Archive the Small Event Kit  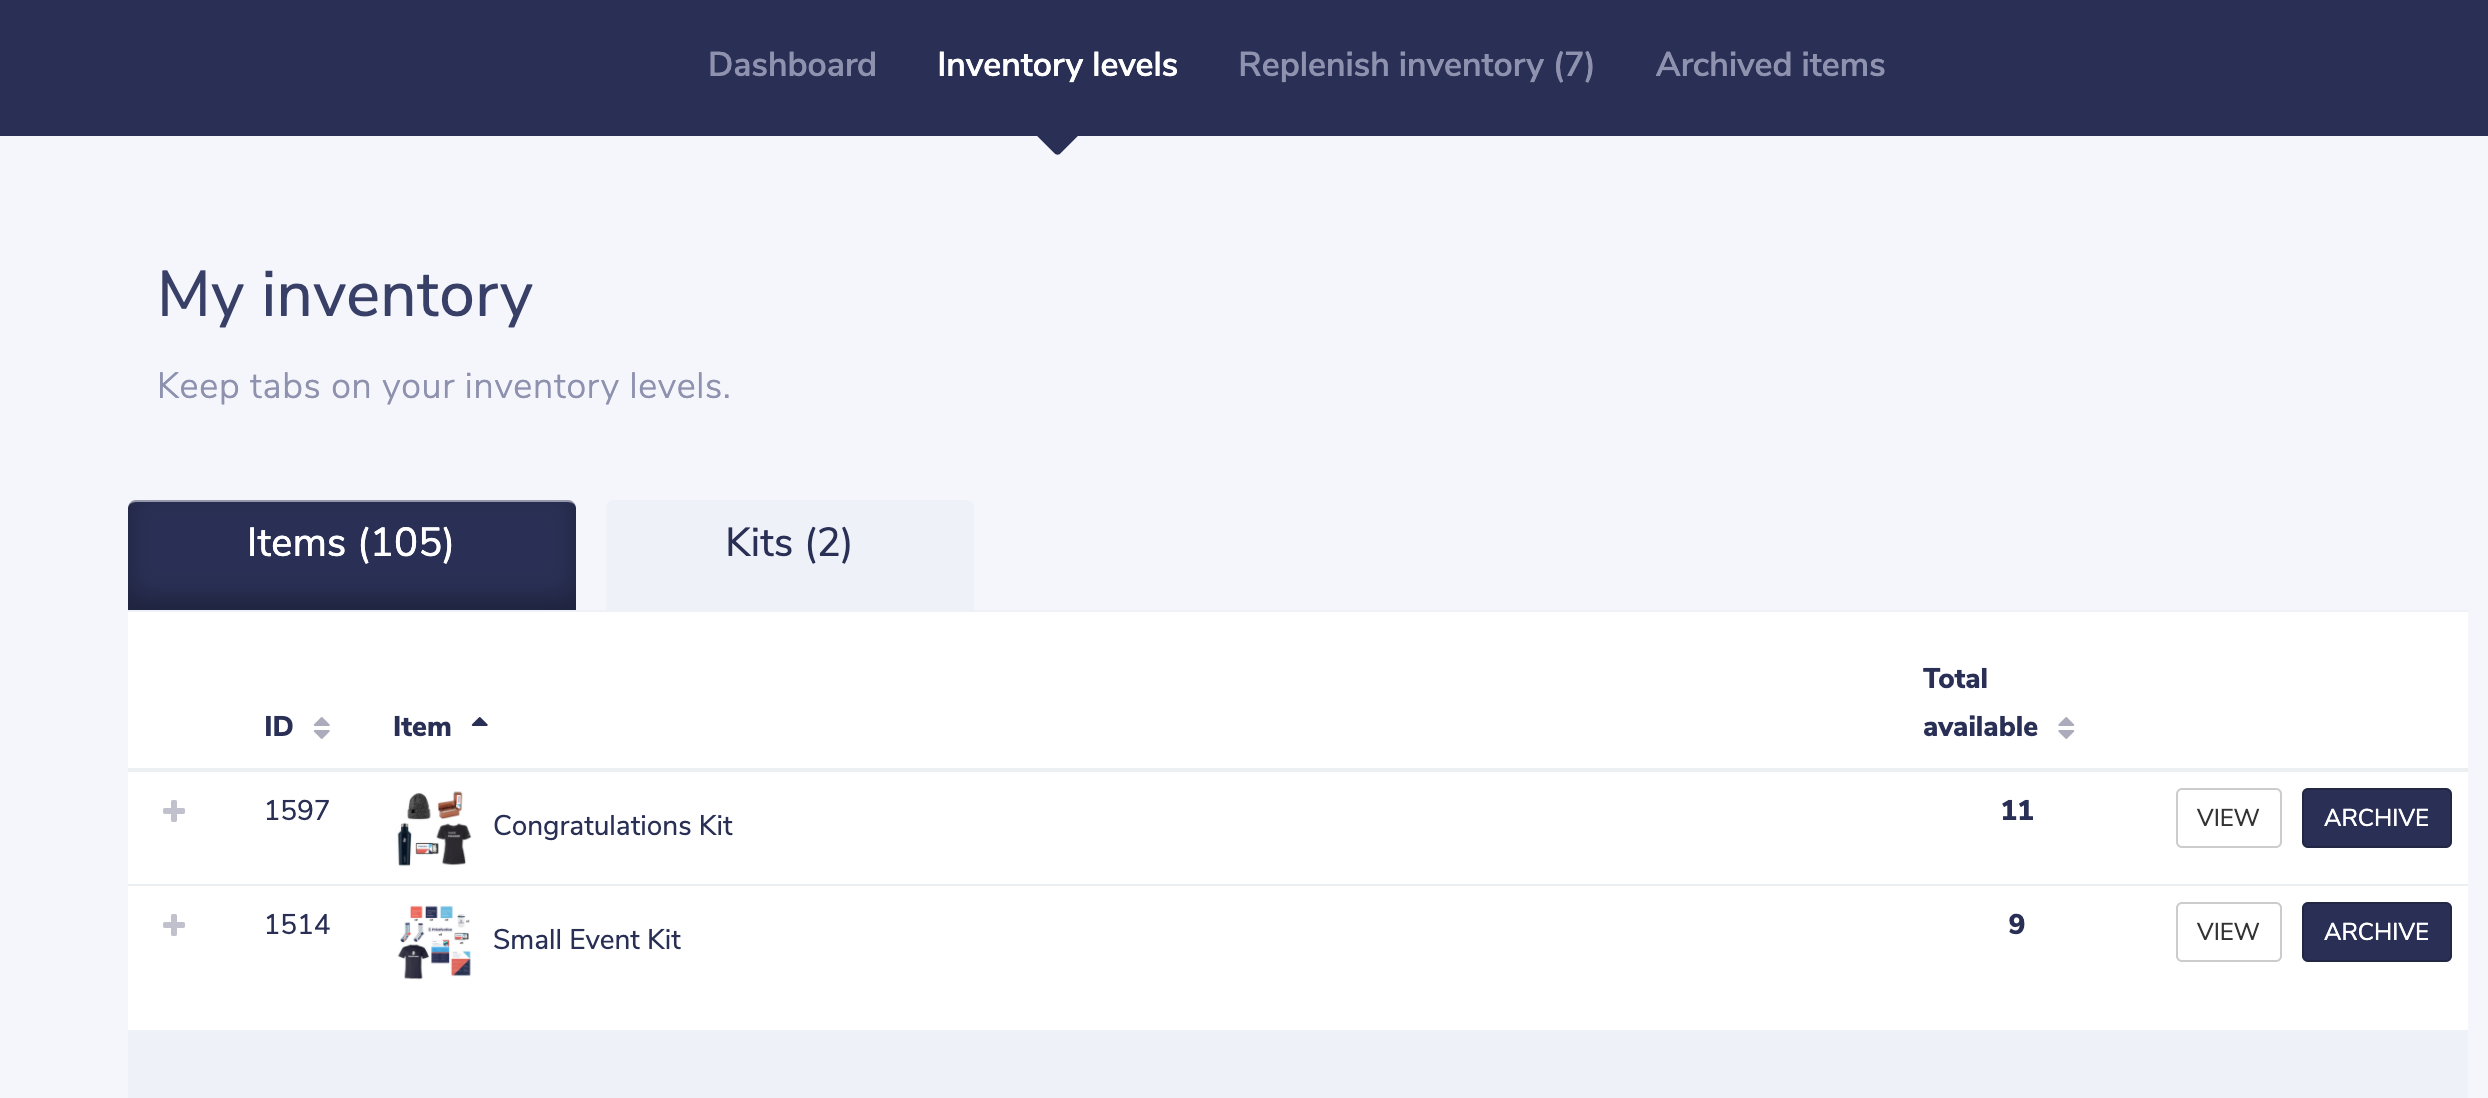coord(2376,932)
